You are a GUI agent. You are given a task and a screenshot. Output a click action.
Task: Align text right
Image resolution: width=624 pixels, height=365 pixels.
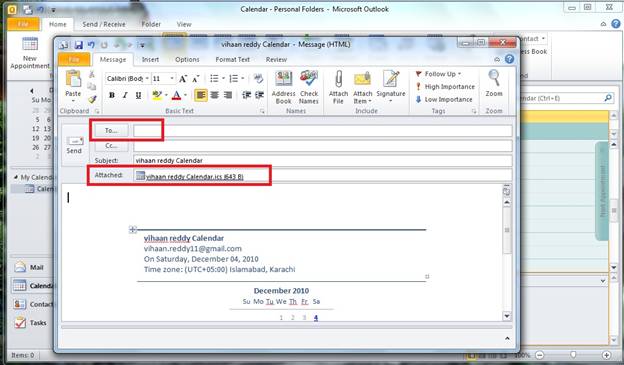(228, 96)
